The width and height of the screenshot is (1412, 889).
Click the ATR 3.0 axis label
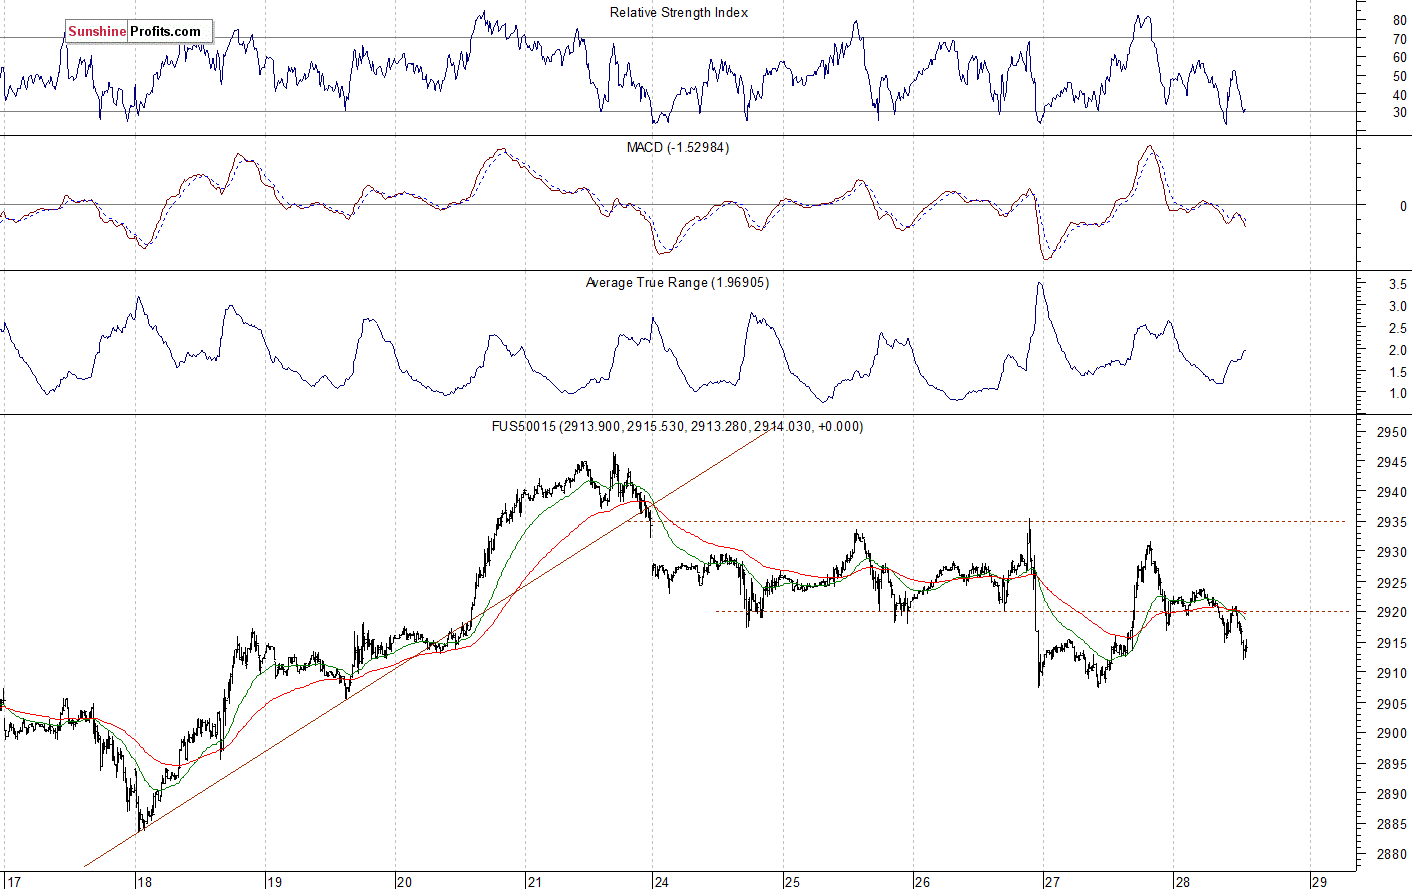[1397, 307]
